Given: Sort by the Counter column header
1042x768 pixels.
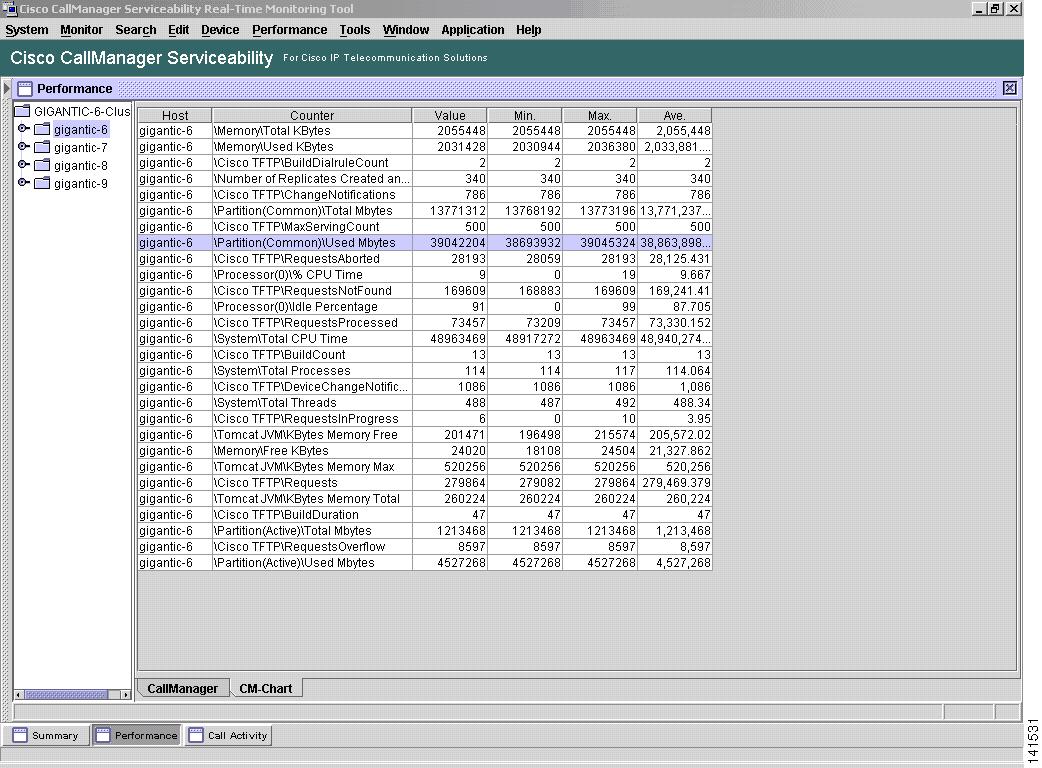Looking at the screenshot, I should pos(312,115).
